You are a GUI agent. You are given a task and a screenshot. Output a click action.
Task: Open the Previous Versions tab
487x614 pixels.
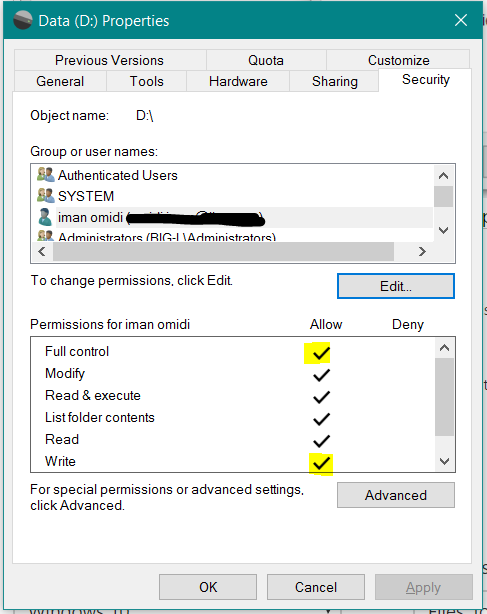[109, 60]
